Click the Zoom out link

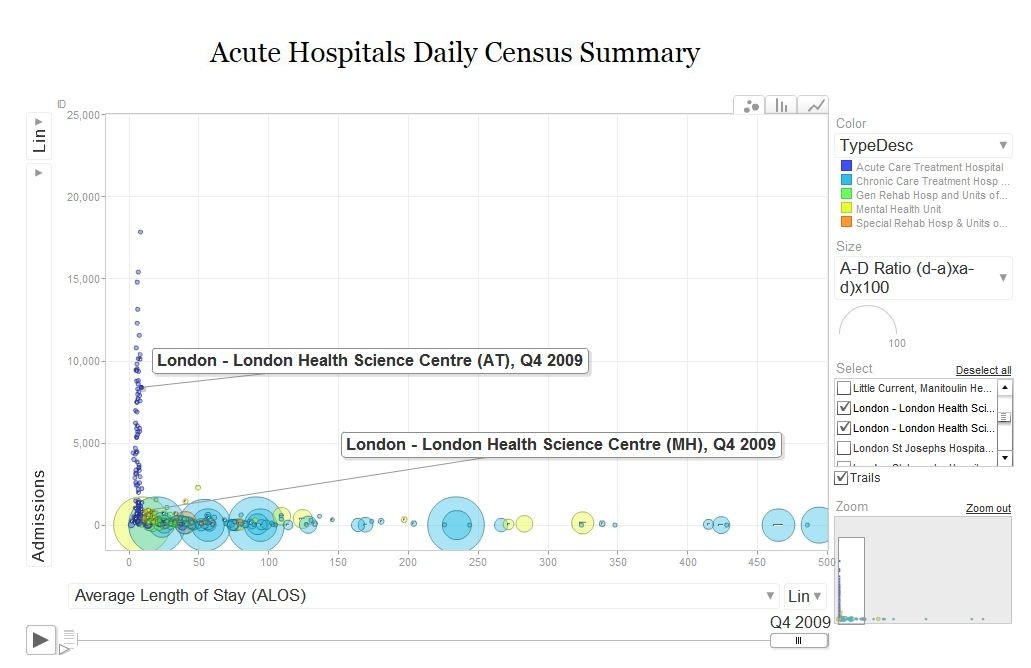point(988,508)
